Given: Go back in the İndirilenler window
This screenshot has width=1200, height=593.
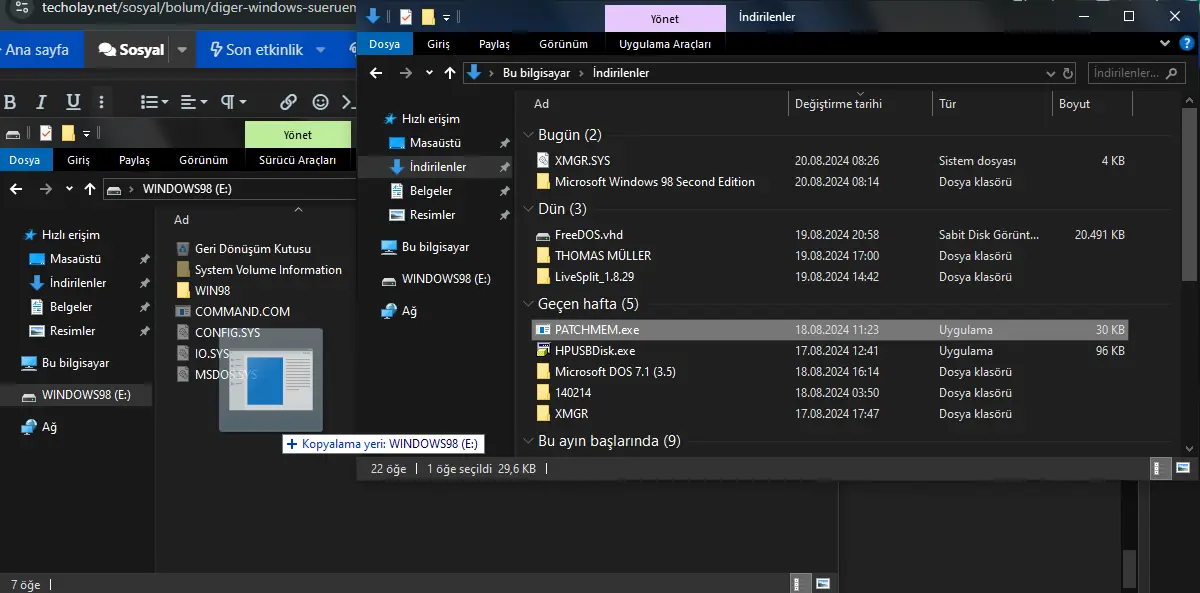Looking at the screenshot, I should (x=376, y=73).
